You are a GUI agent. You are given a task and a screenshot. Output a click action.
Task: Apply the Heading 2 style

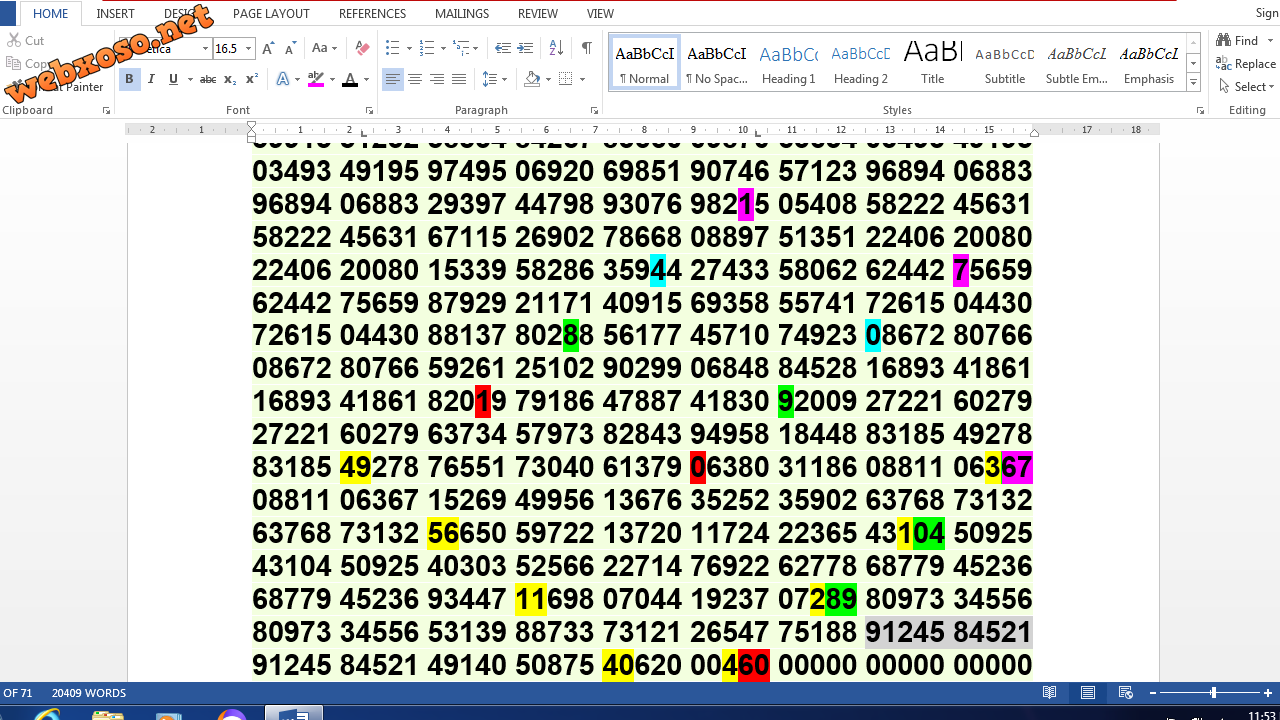point(861,64)
